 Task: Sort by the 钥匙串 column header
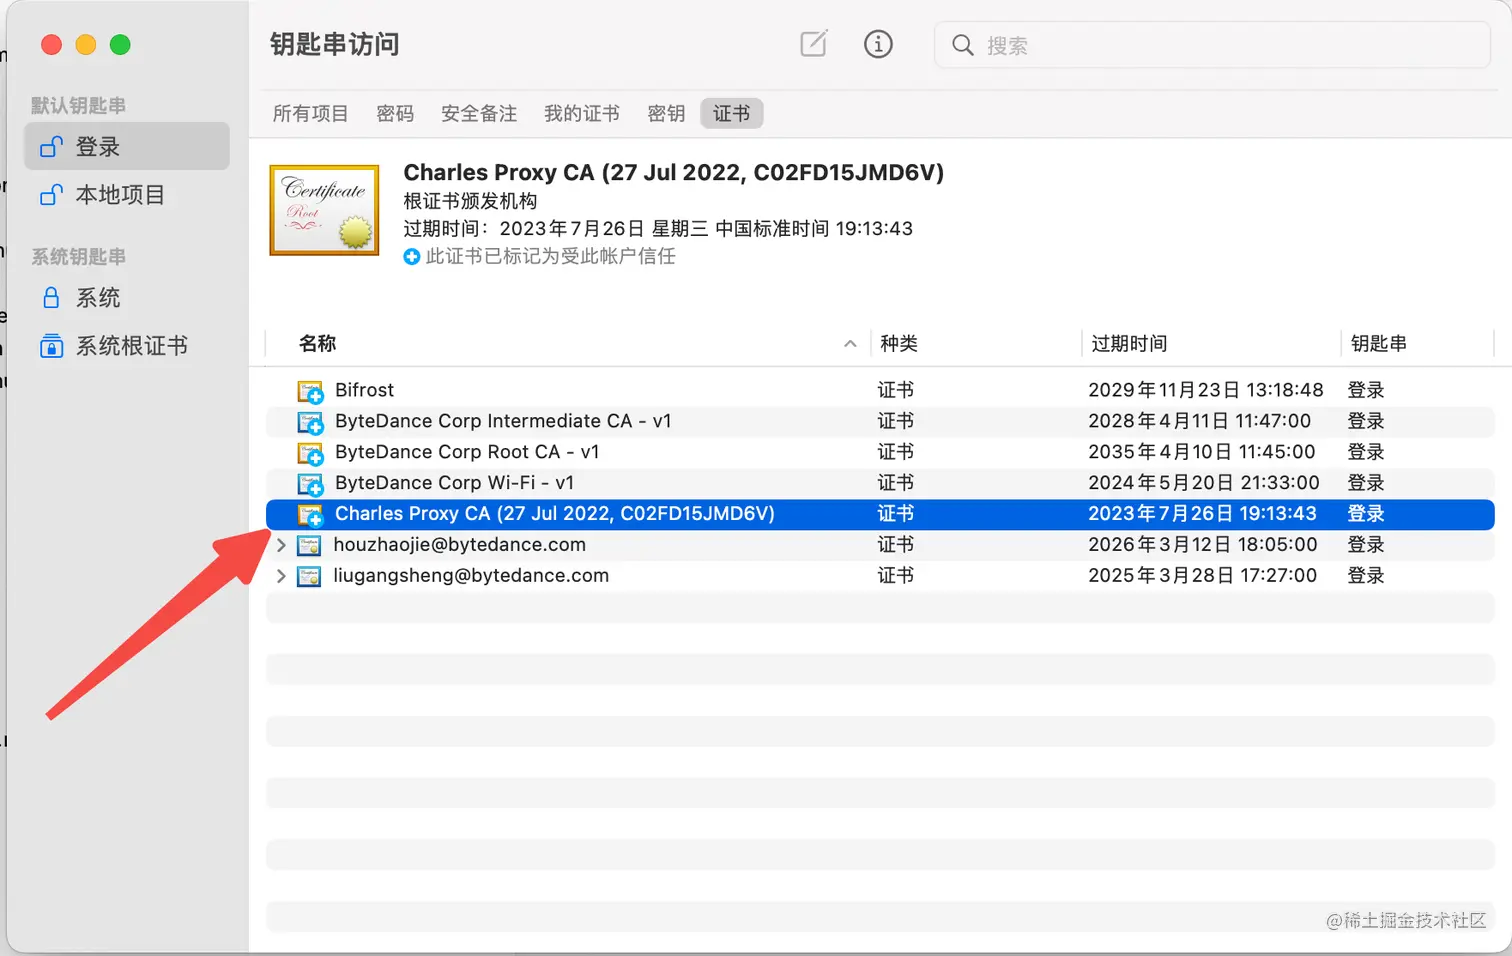[x=1378, y=343]
